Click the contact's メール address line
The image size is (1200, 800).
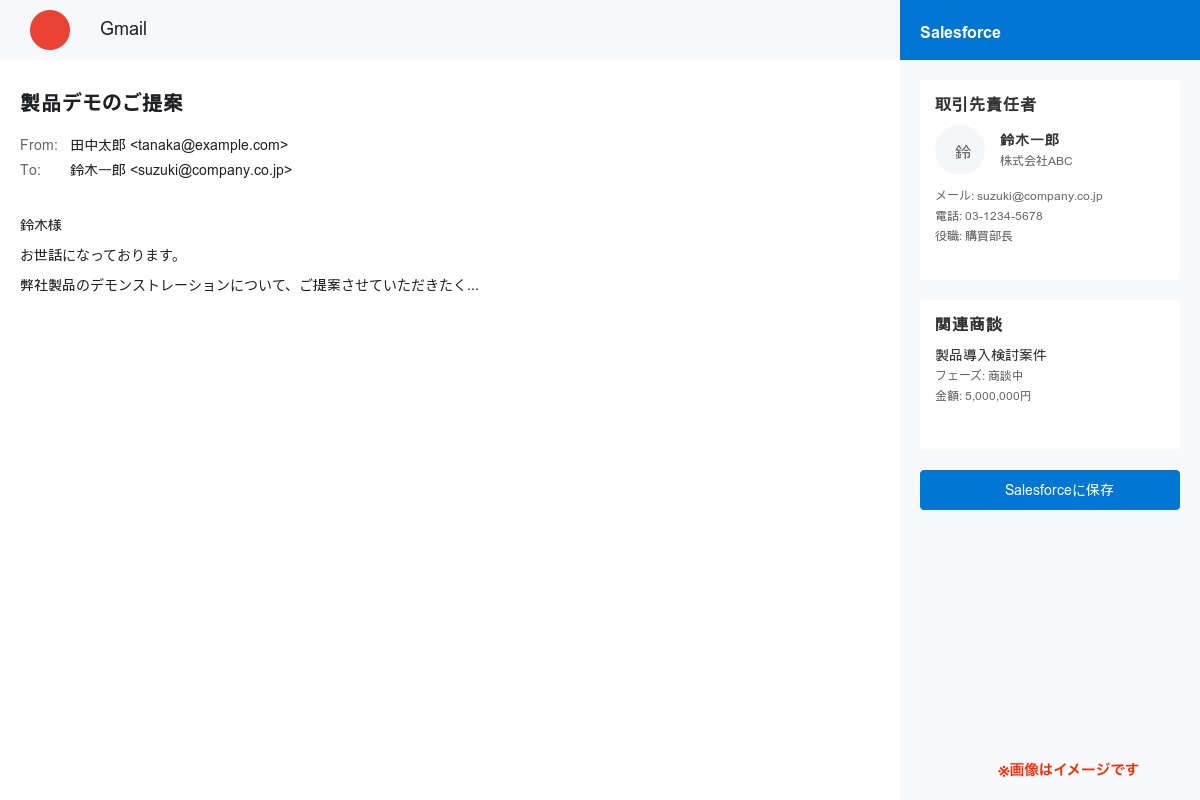click(1018, 196)
